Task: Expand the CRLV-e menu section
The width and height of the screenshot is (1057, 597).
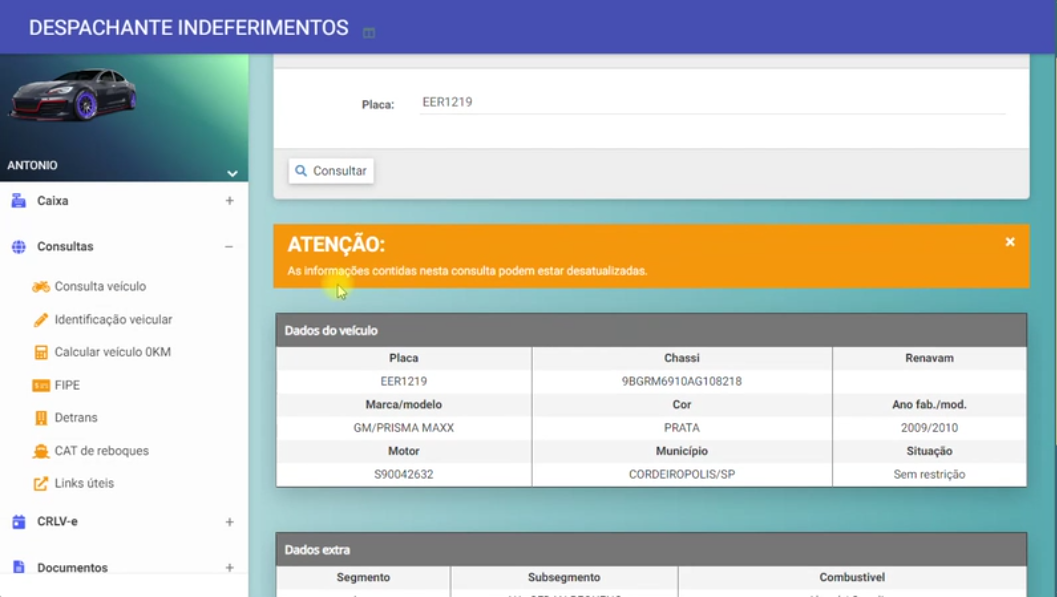Action: point(229,522)
